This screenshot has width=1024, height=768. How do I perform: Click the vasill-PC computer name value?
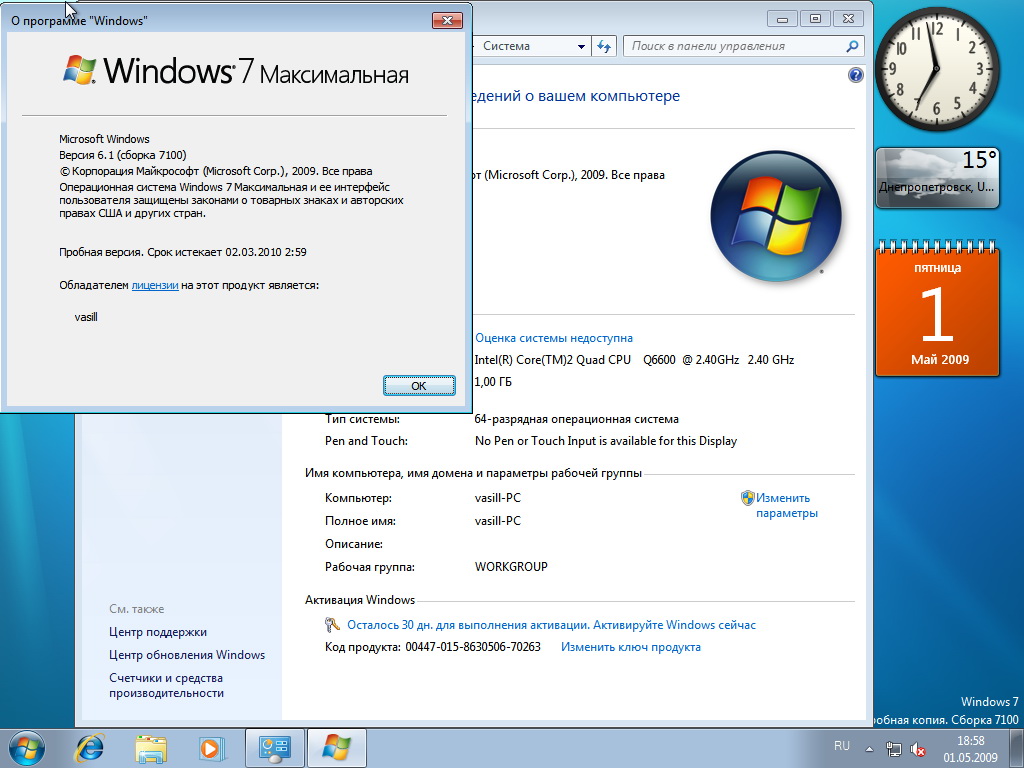498,498
